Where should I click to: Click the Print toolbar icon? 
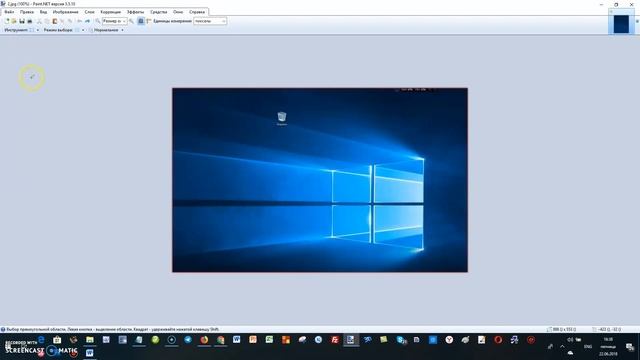point(30,21)
